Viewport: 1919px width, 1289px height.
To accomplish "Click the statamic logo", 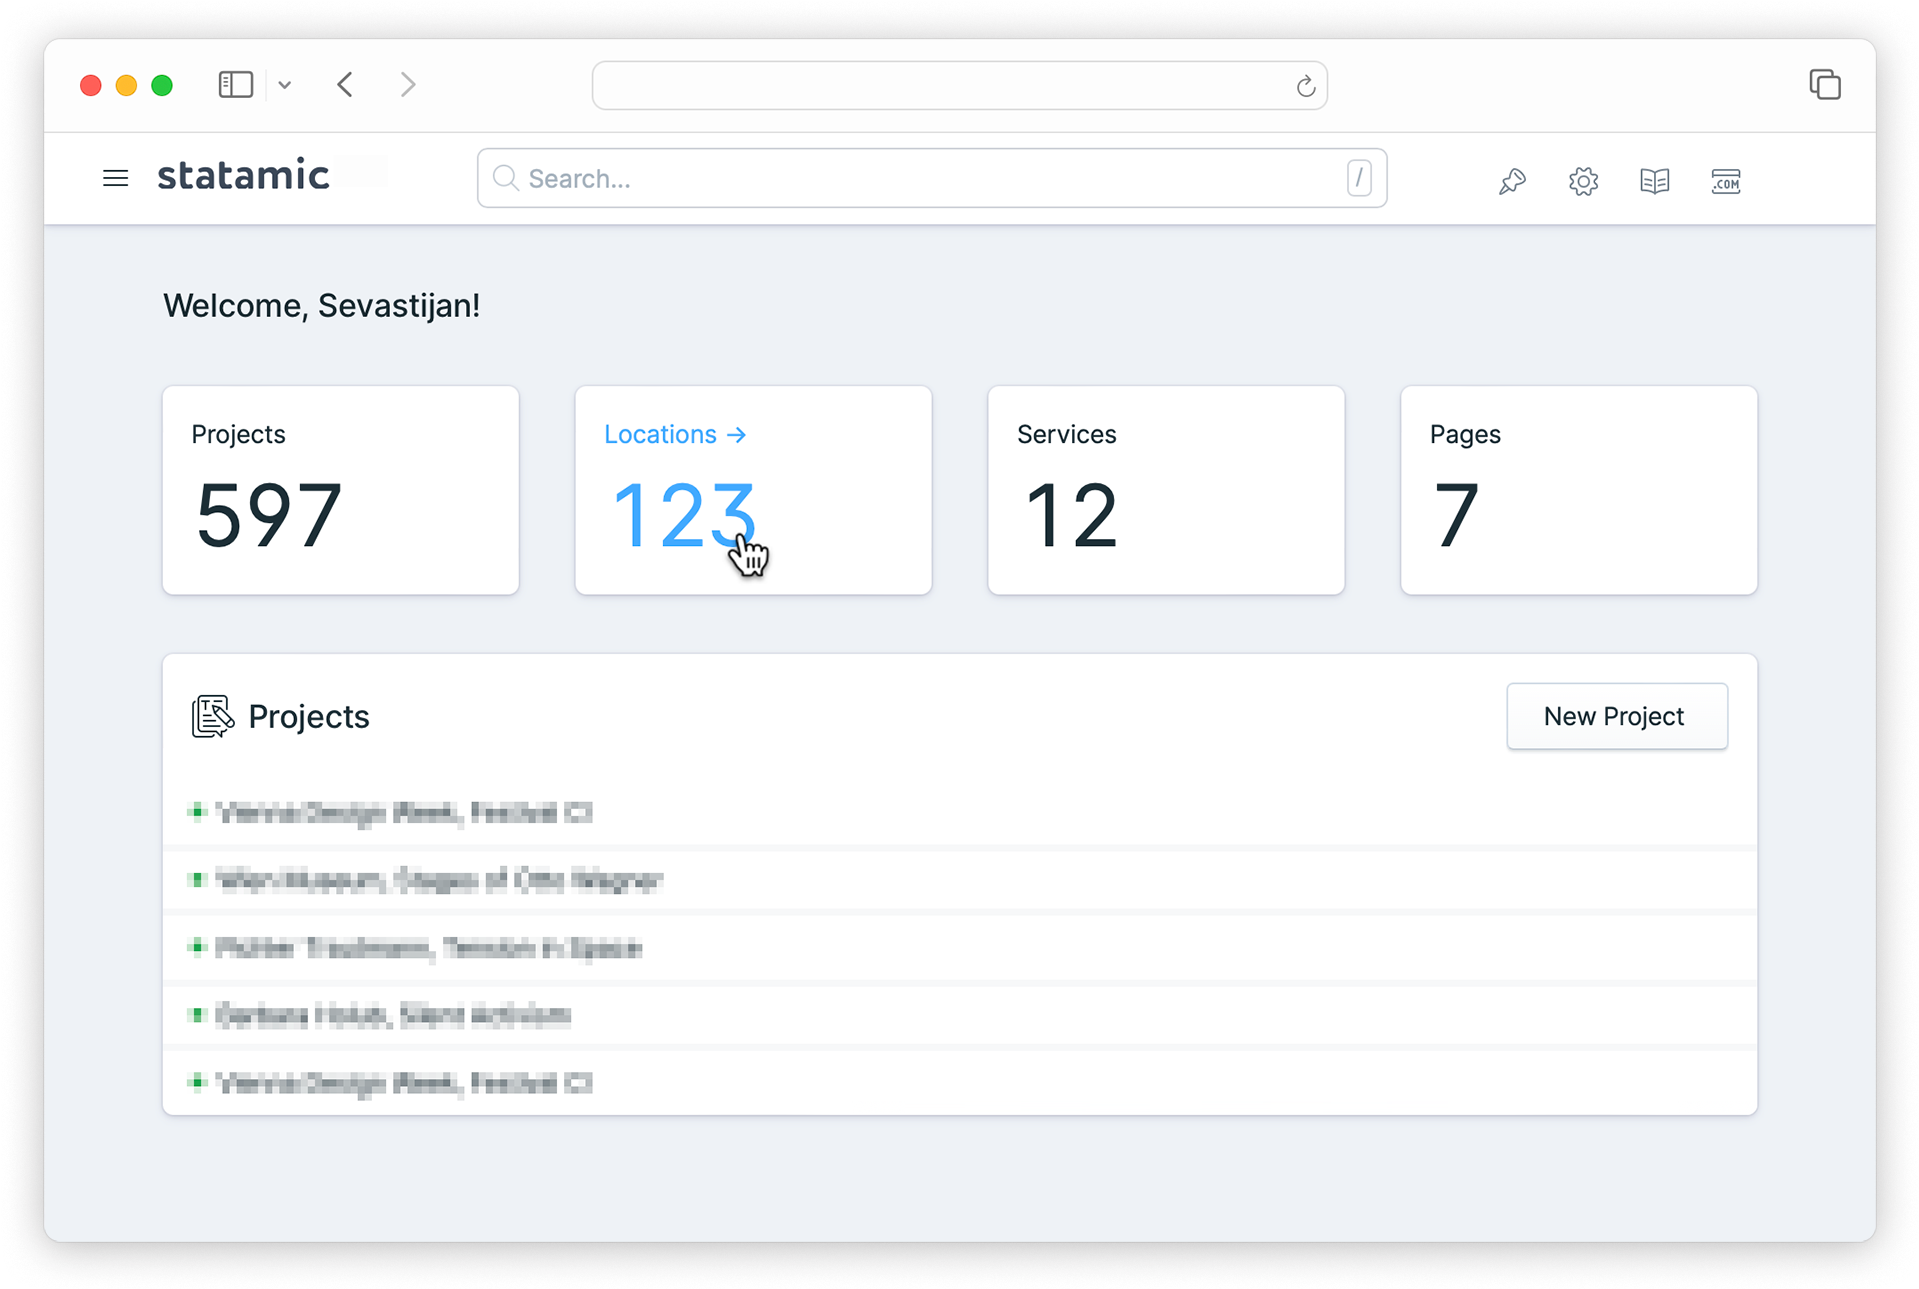I will coord(243,176).
